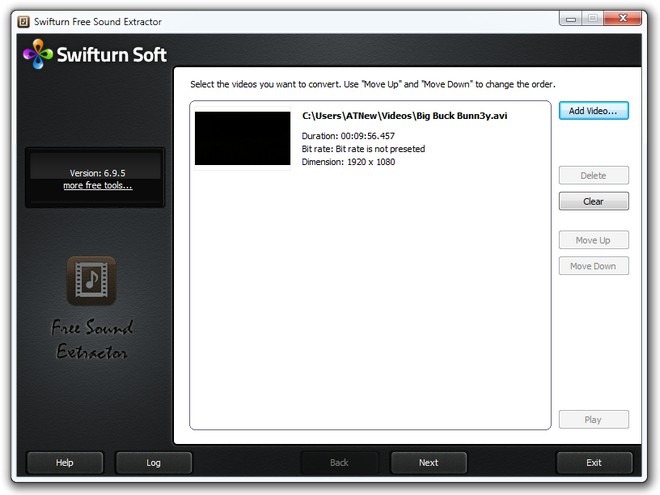Click the app icon in the title bar
This screenshot has height=495, width=660.
tap(24, 21)
